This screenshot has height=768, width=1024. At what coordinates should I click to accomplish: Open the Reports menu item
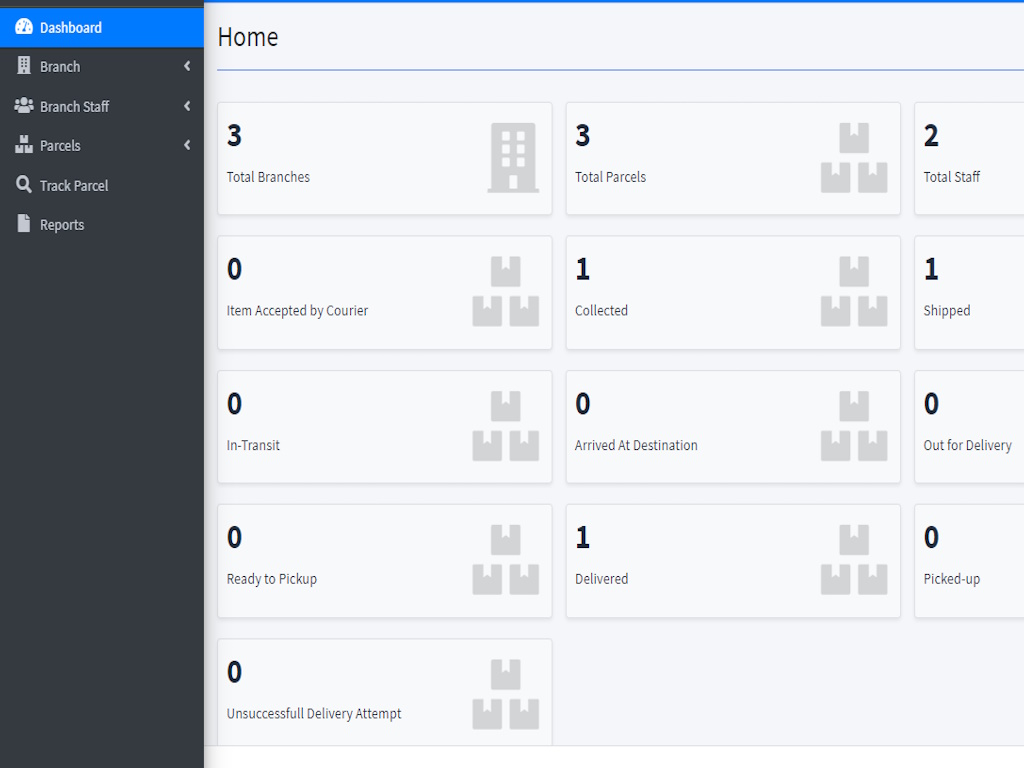62,225
